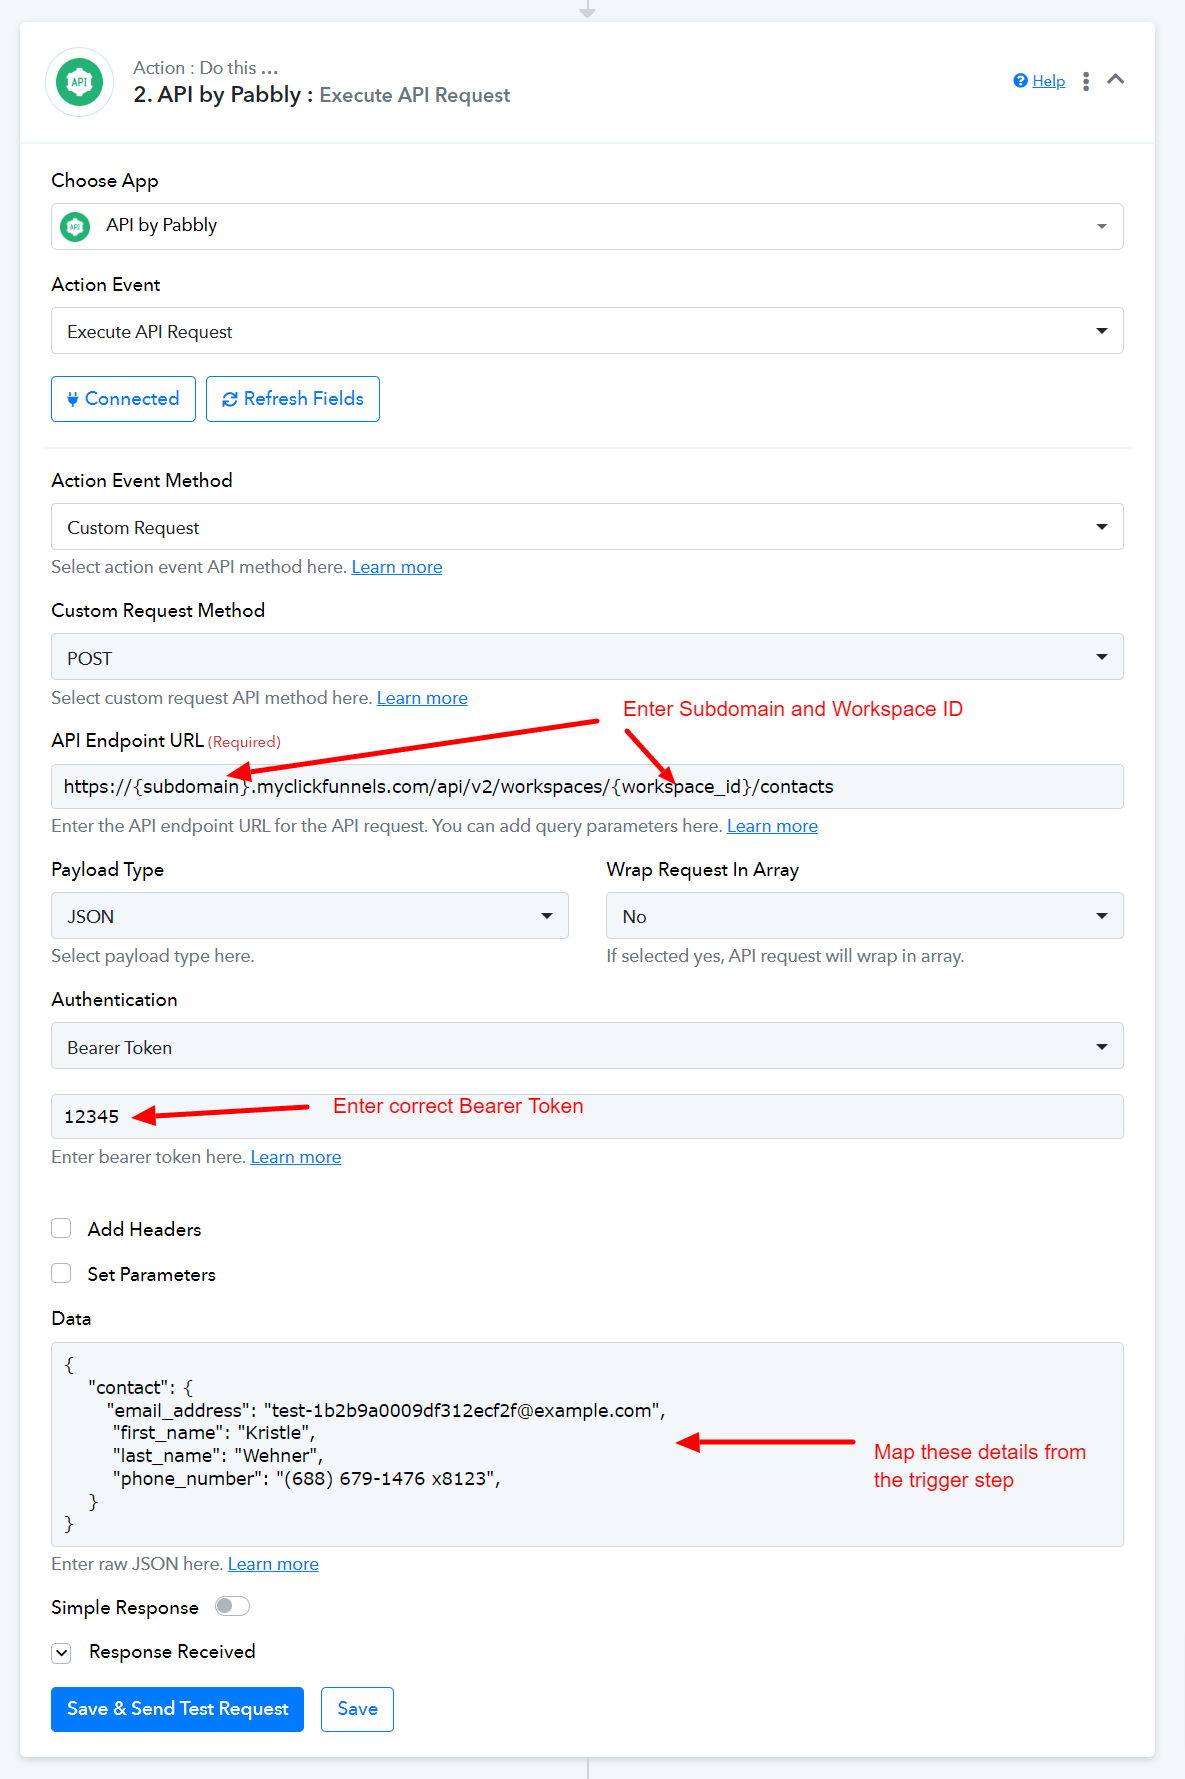Click the blue Help question mark icon
The height and width of the screenshot is (1779, 1185).
click(x=1020, y=81)
